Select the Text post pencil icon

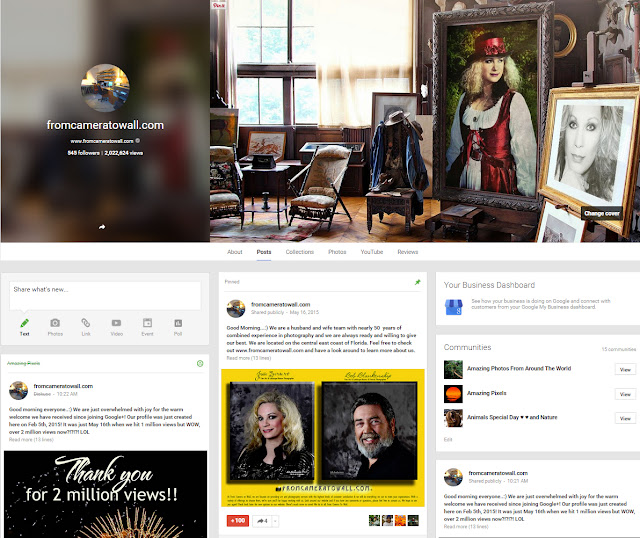point(24,323)
